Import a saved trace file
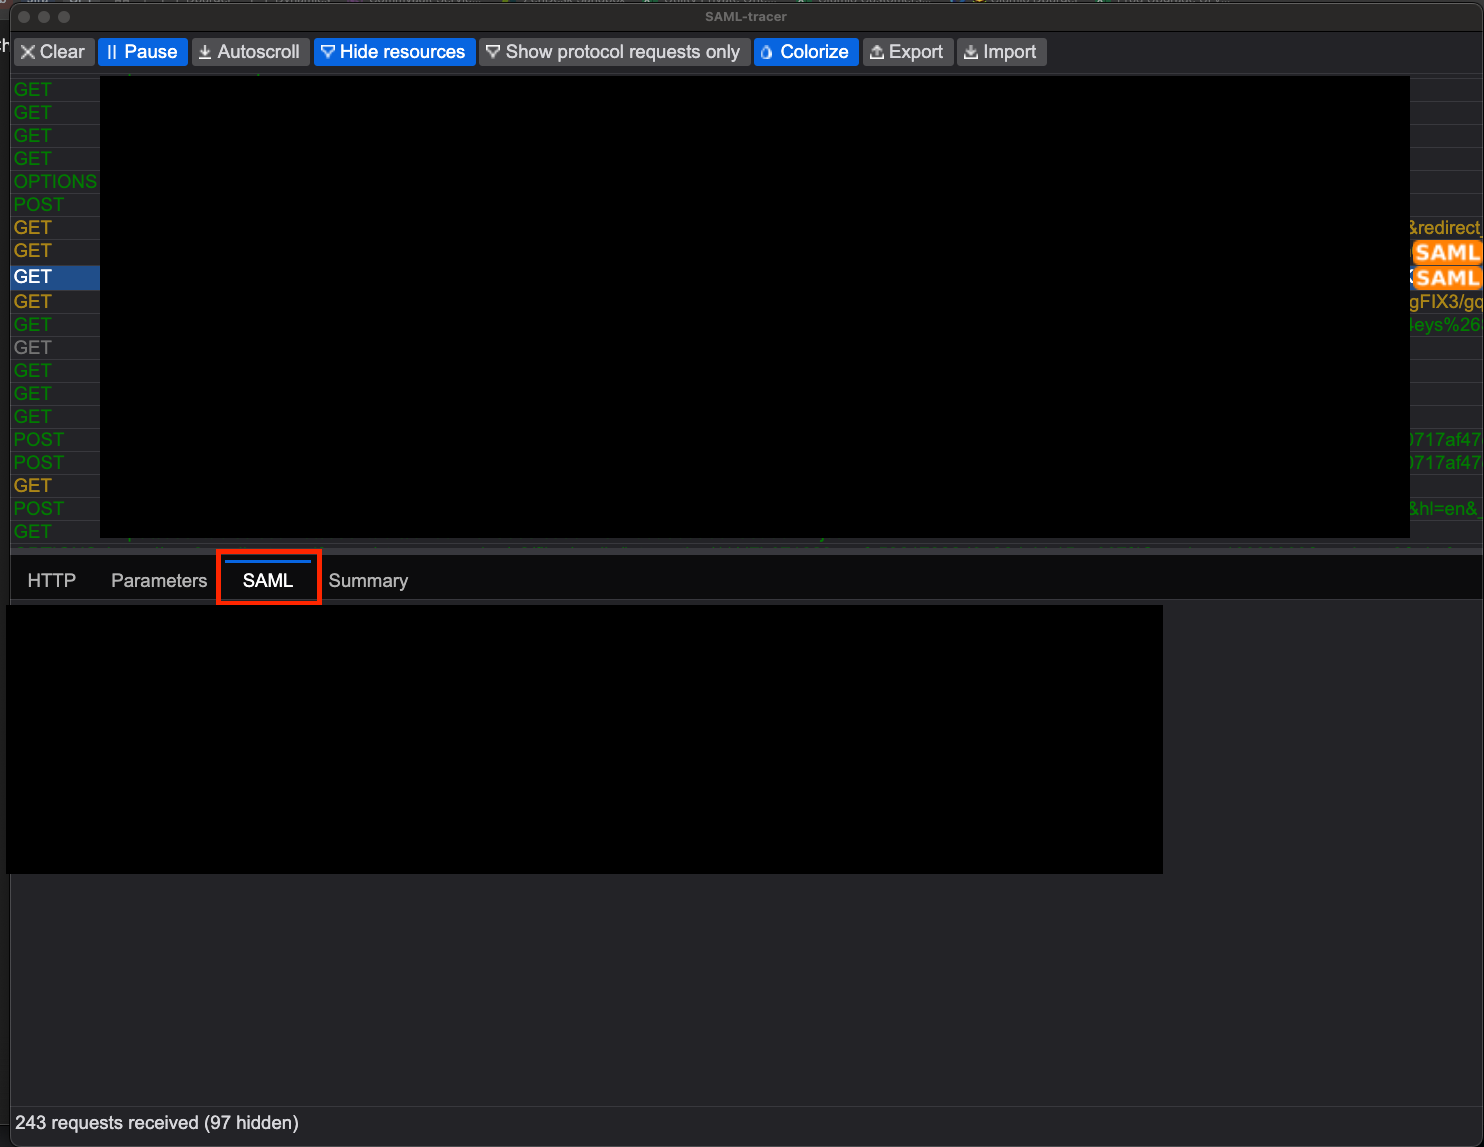The image size is (1484, 1147). 1001,52
